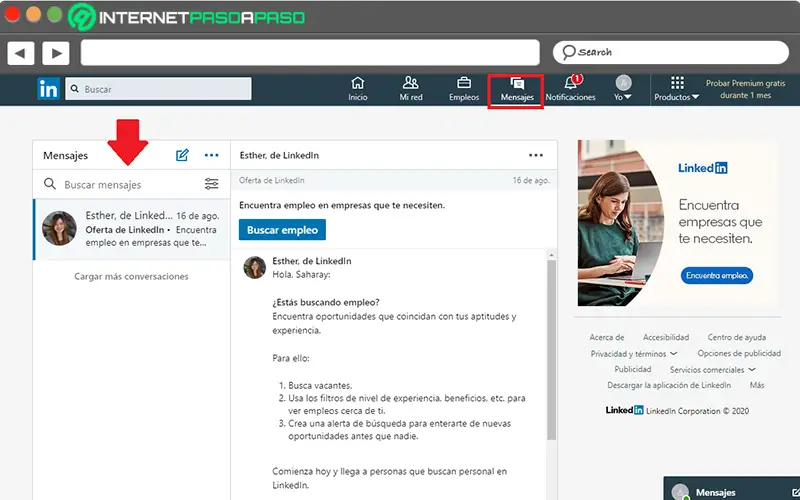Open message filter sliders icon
The height and width of the screenshot is (500, 800).
click(x=211, y=184)
